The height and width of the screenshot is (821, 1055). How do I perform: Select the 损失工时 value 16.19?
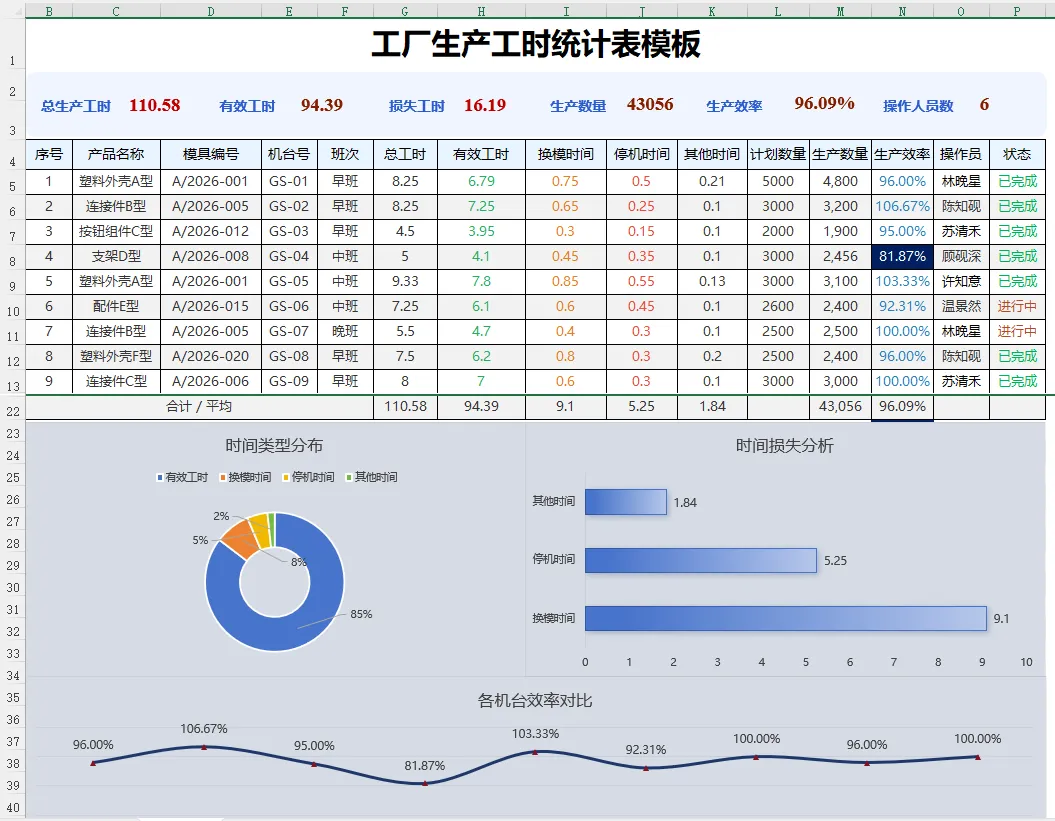tap(484, 106)
